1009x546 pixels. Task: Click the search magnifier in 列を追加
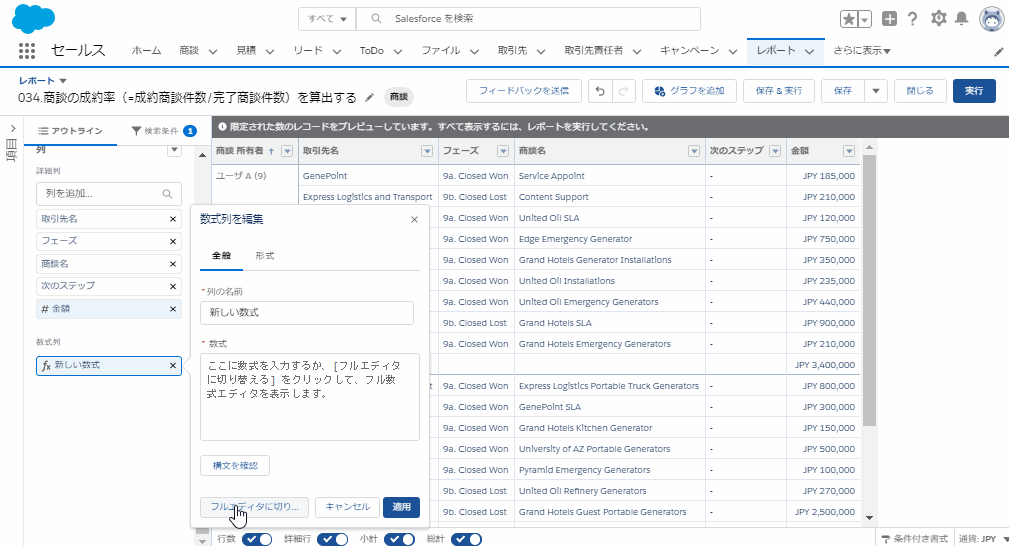167,194
